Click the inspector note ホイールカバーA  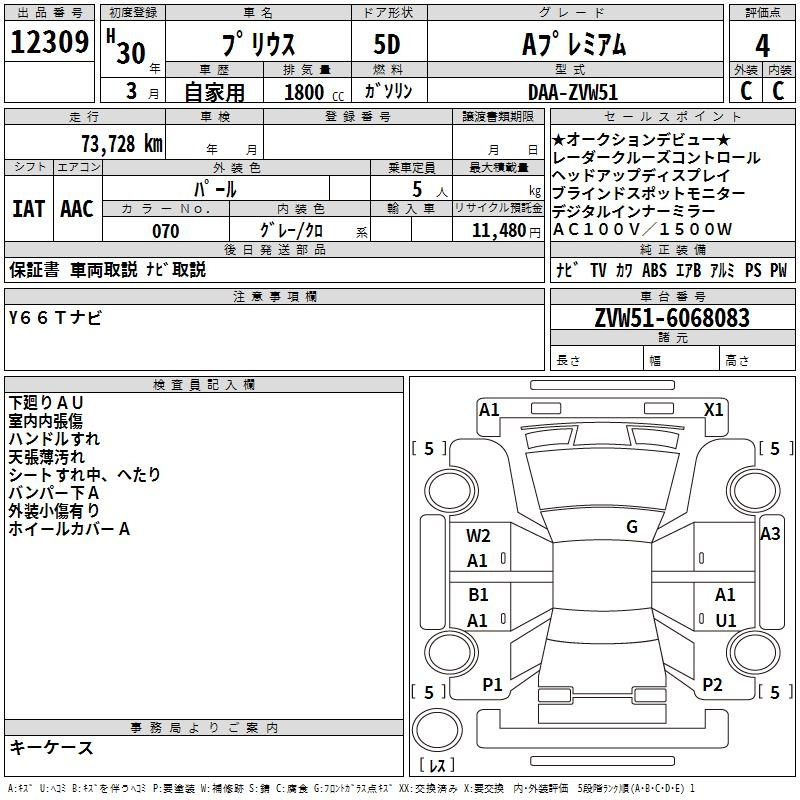click(69, 529)
